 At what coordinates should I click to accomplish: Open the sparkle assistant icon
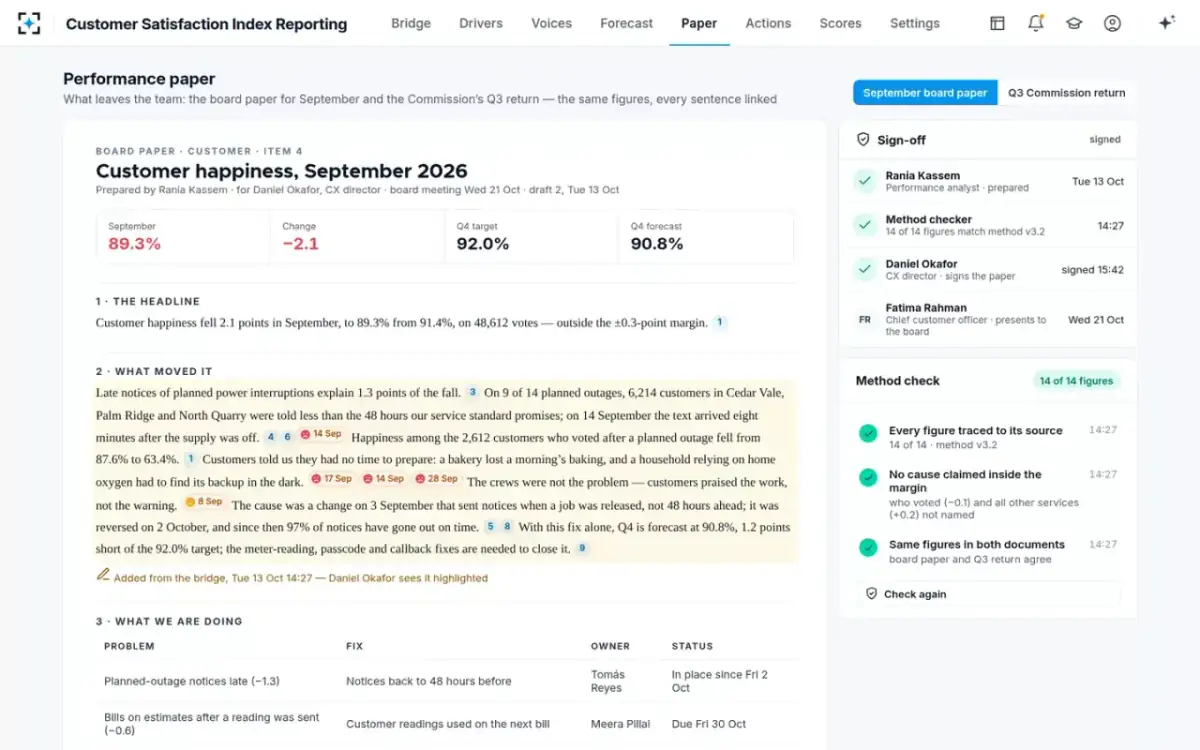pos(1166,23)
